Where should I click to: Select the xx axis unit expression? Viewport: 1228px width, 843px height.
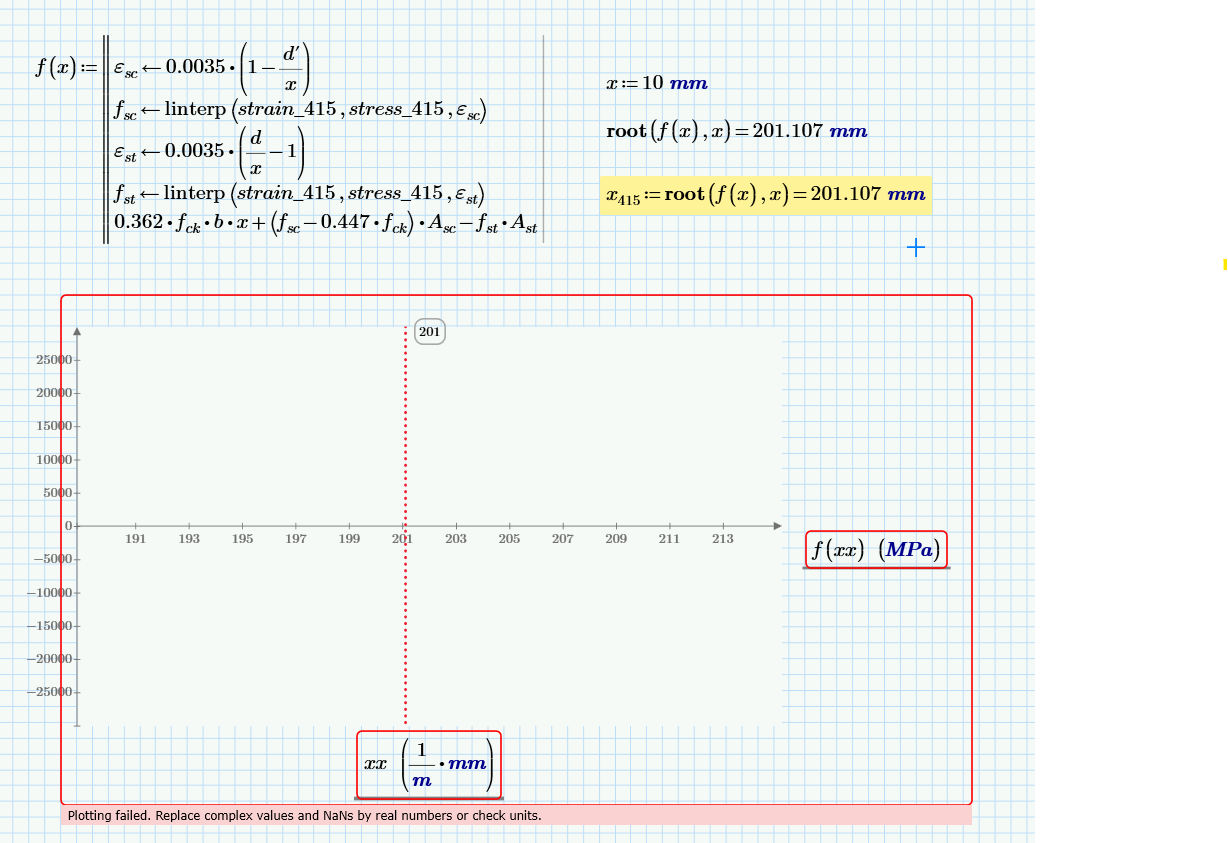click(x=428, y=763)
